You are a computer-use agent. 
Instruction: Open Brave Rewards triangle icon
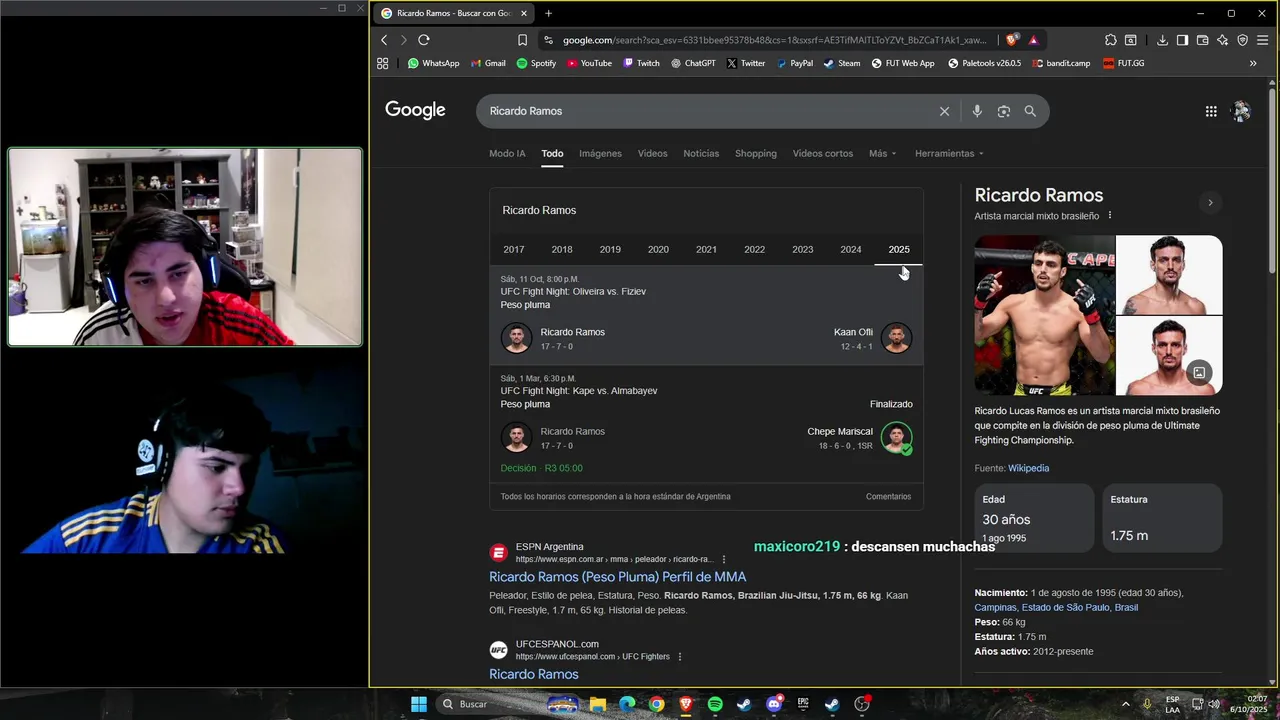pyautogui.click(x=1033, y=40)
